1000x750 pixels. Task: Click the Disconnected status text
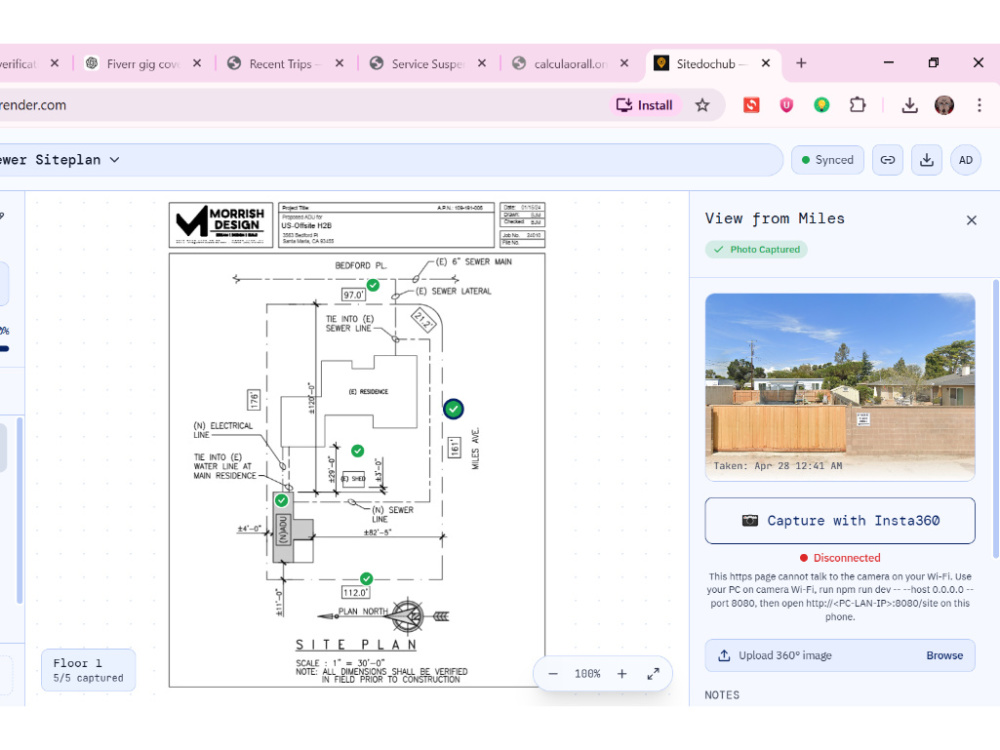846,558
